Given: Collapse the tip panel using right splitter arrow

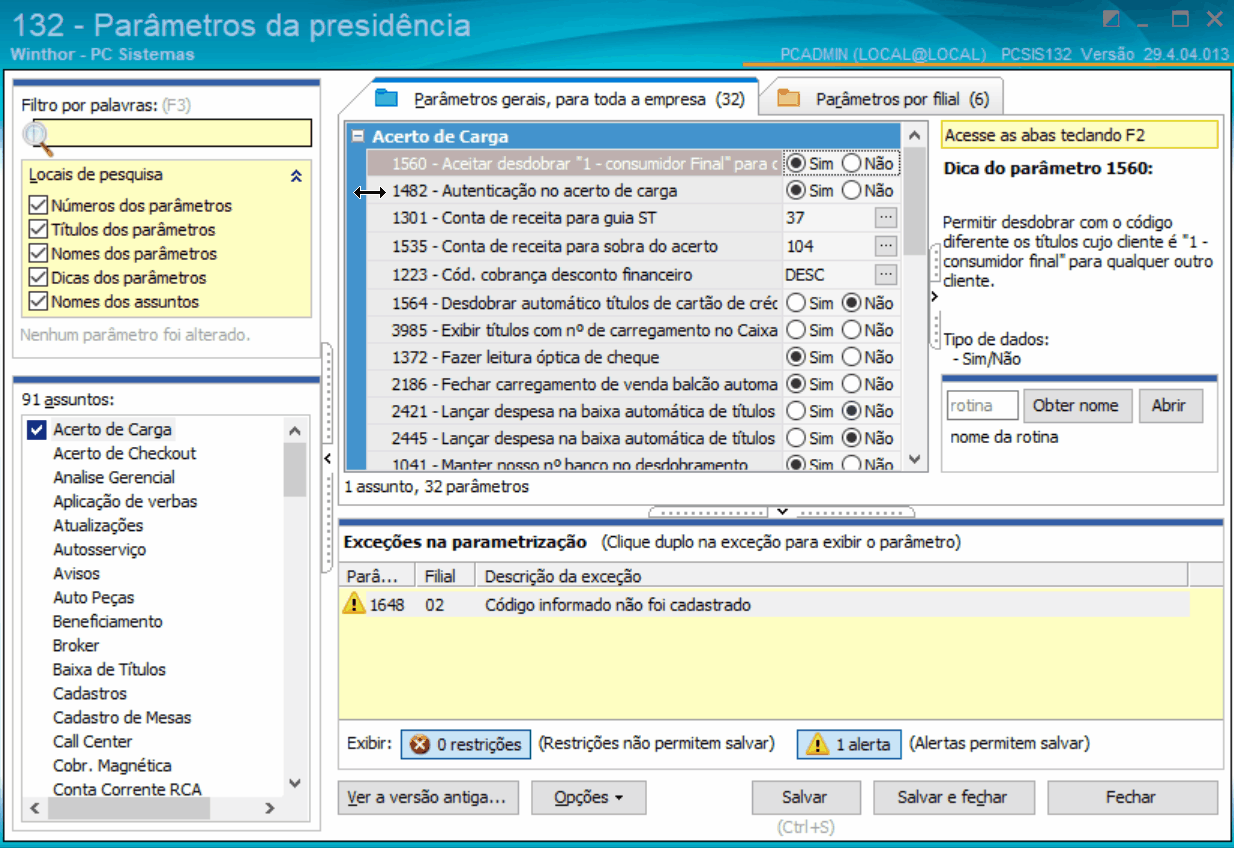Looking at the screenshot, I should pyautogui.click(x=934, y=297).
